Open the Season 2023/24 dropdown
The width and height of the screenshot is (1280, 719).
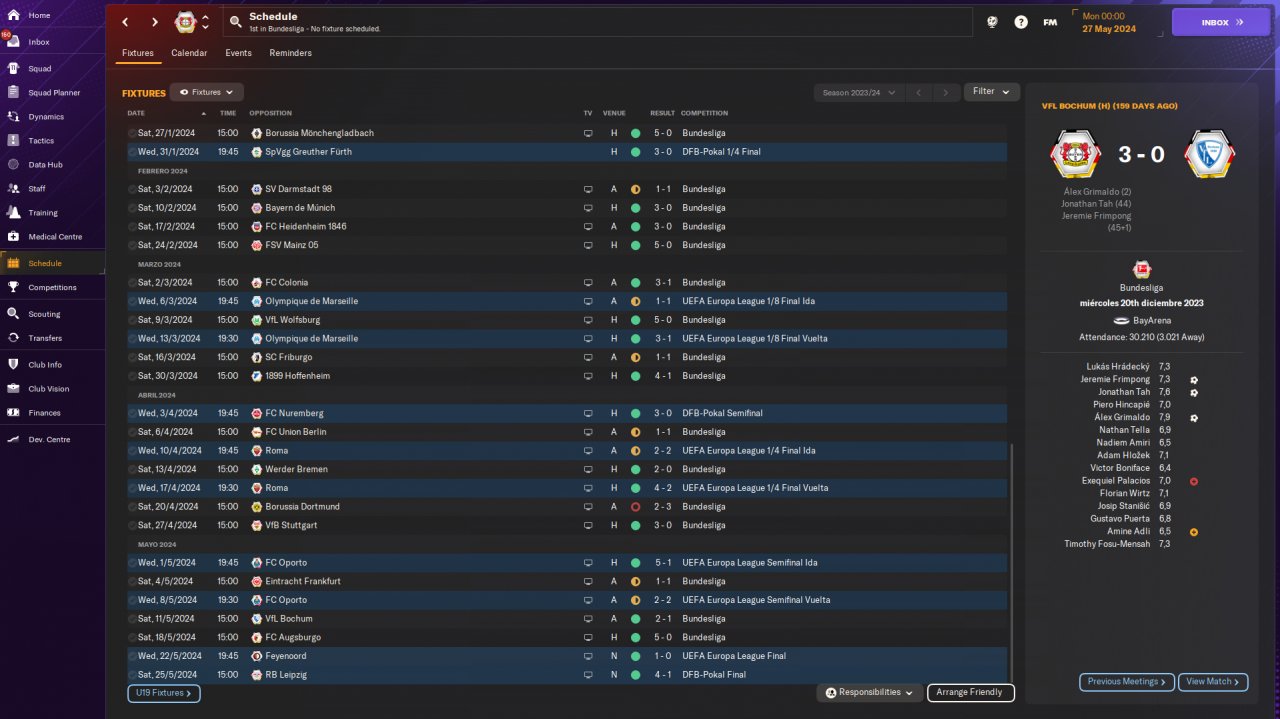(859, 92)
